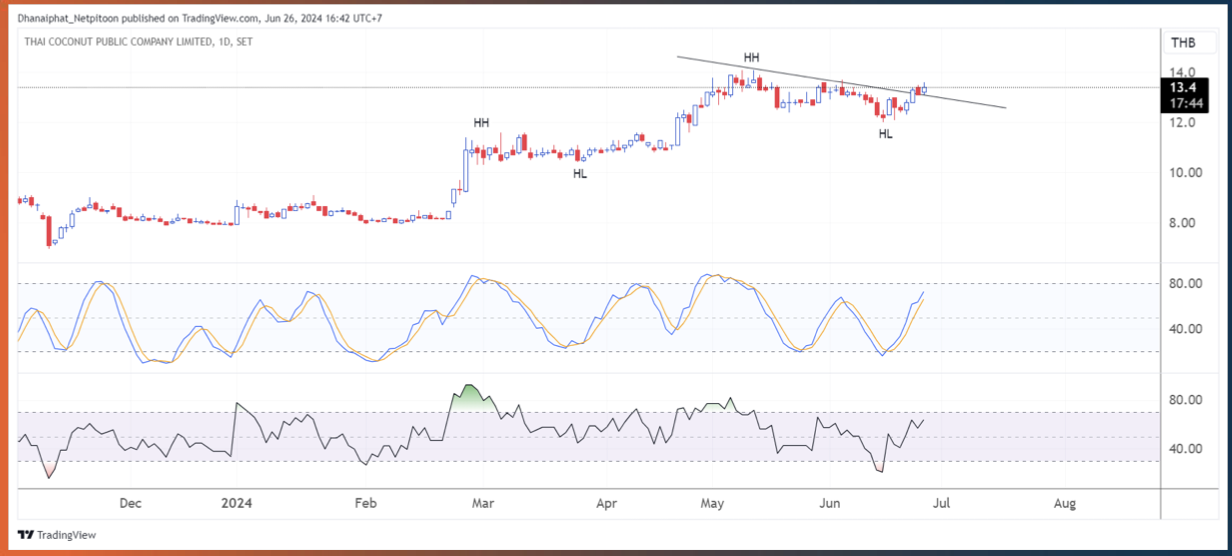Viewport: 1232px width, 556px height.
Task: Click the Jul label on time axis
Action: click(x=940, y=504)
